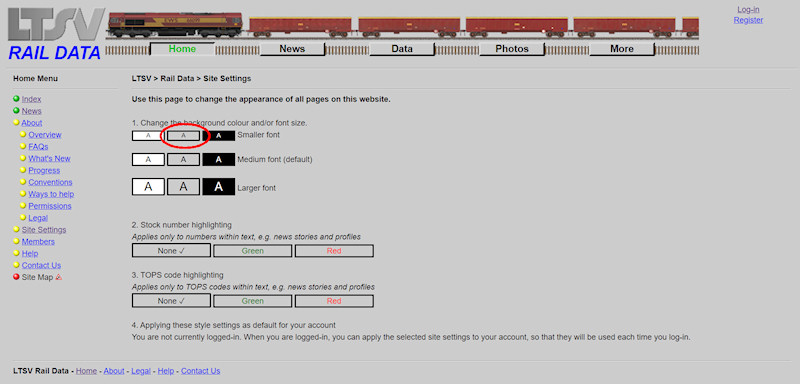Set stock number highlighting to None
This screenshot has height=384, width=800.
tap(171, 251)
